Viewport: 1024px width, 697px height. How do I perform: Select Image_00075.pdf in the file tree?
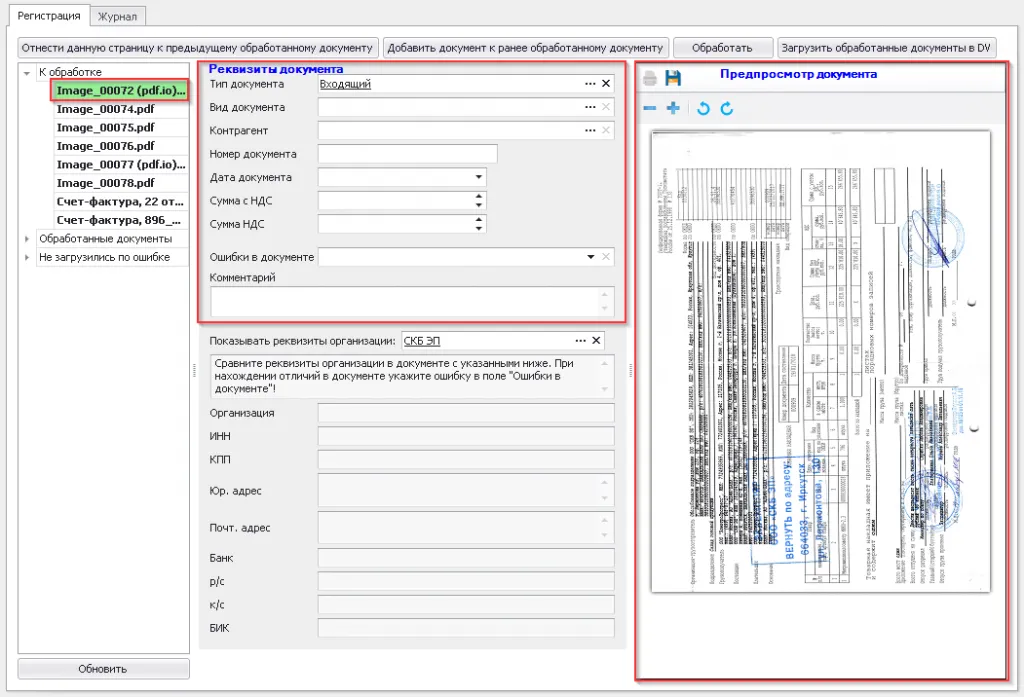[x=106, y=128]
